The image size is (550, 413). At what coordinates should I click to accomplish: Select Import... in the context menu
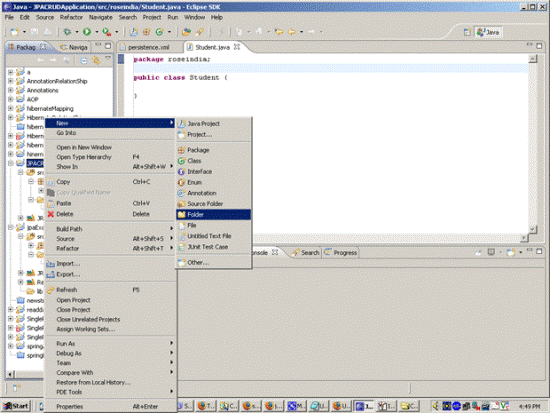pyautogui.click(x=110, y=264)
